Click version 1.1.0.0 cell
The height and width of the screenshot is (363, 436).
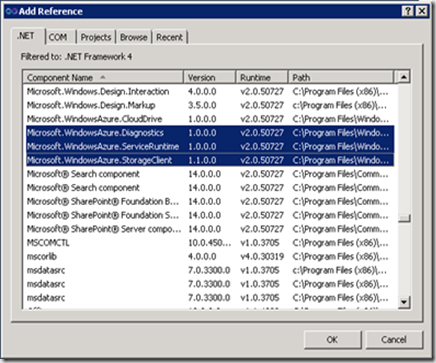pyautogui.click(x=202, y=160)
